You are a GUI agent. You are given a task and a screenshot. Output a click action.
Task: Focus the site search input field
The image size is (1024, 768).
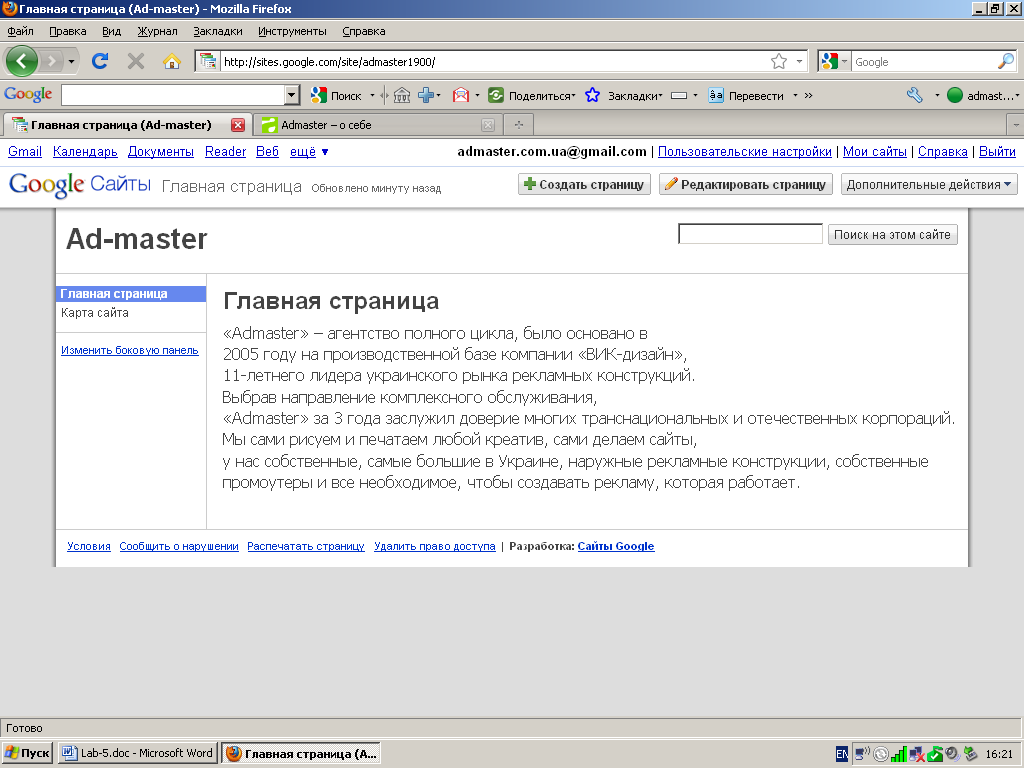750,234
